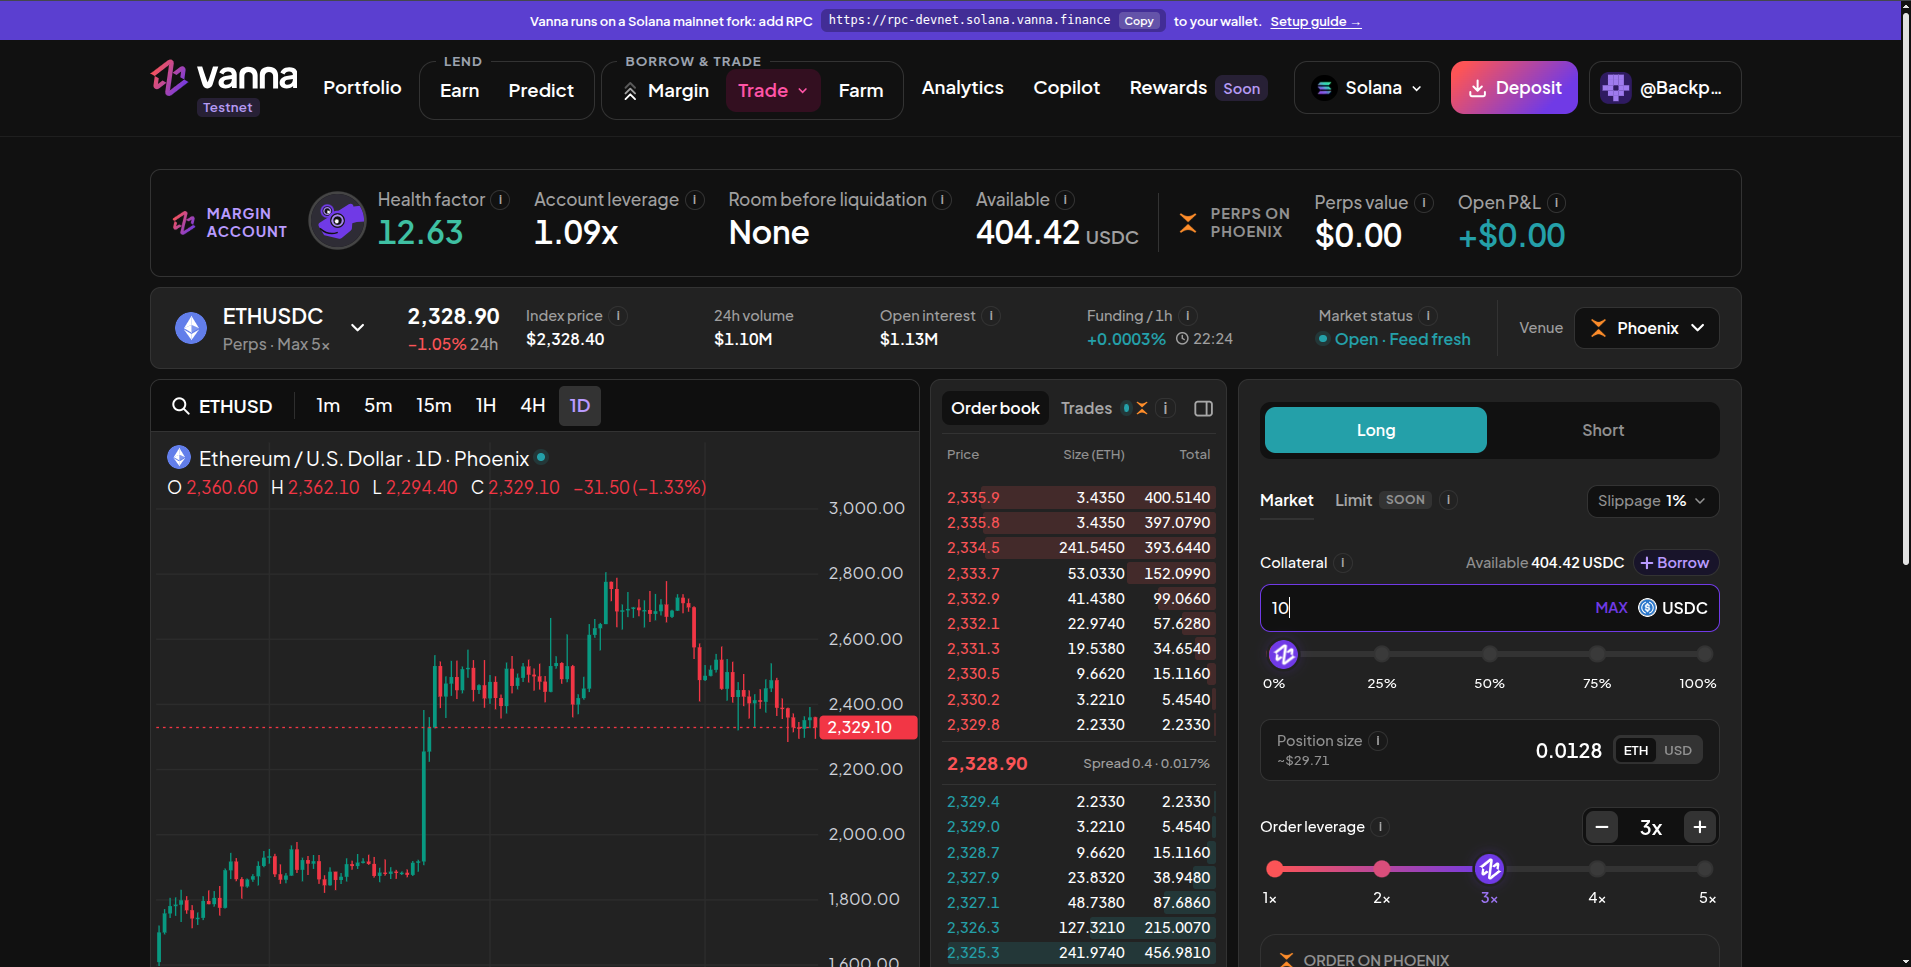The height and width of the screenshot is (967, 1911).
Task: Select the Limit order type
Action: [1353, 500]
